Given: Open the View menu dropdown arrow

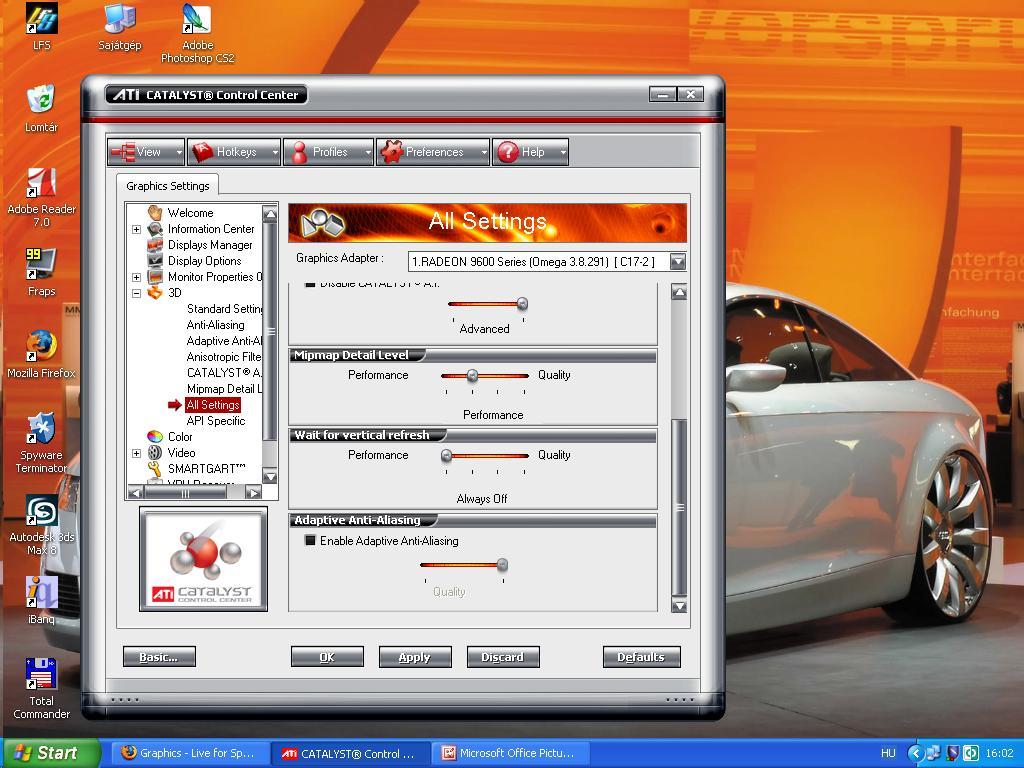Looking at the screenshot, I should click(x=179, y=152).
